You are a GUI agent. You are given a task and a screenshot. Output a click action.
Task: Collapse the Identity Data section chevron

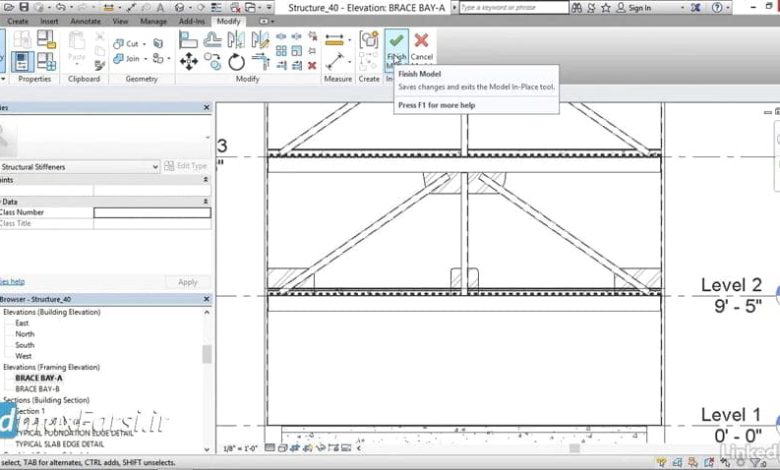205,201
